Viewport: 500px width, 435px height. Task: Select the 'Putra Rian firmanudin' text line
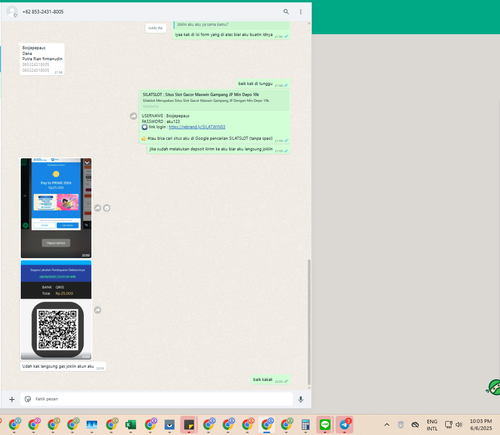[42, 59]
